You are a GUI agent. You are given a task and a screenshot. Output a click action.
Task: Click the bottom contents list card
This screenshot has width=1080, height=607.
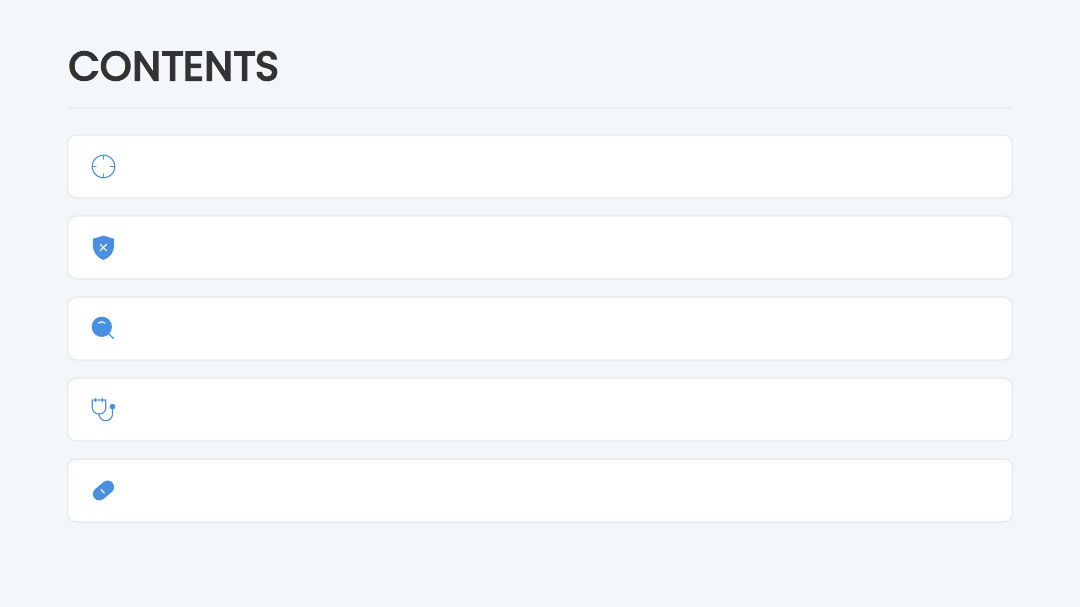540,491
